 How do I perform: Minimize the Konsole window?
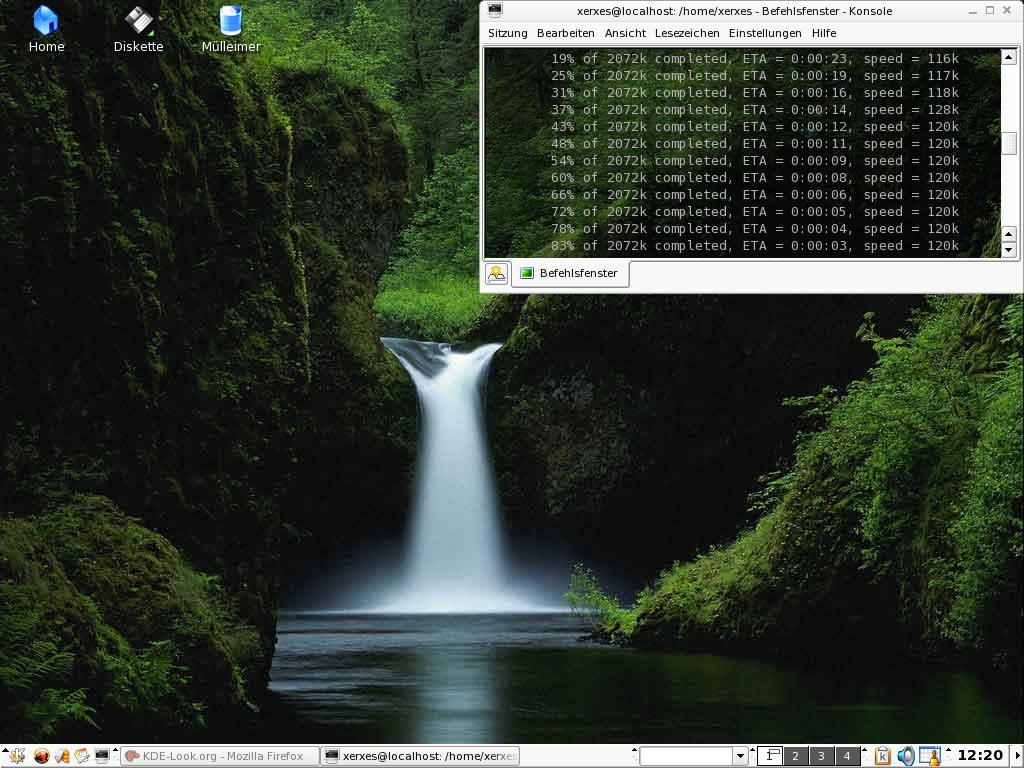pos(973,11)
